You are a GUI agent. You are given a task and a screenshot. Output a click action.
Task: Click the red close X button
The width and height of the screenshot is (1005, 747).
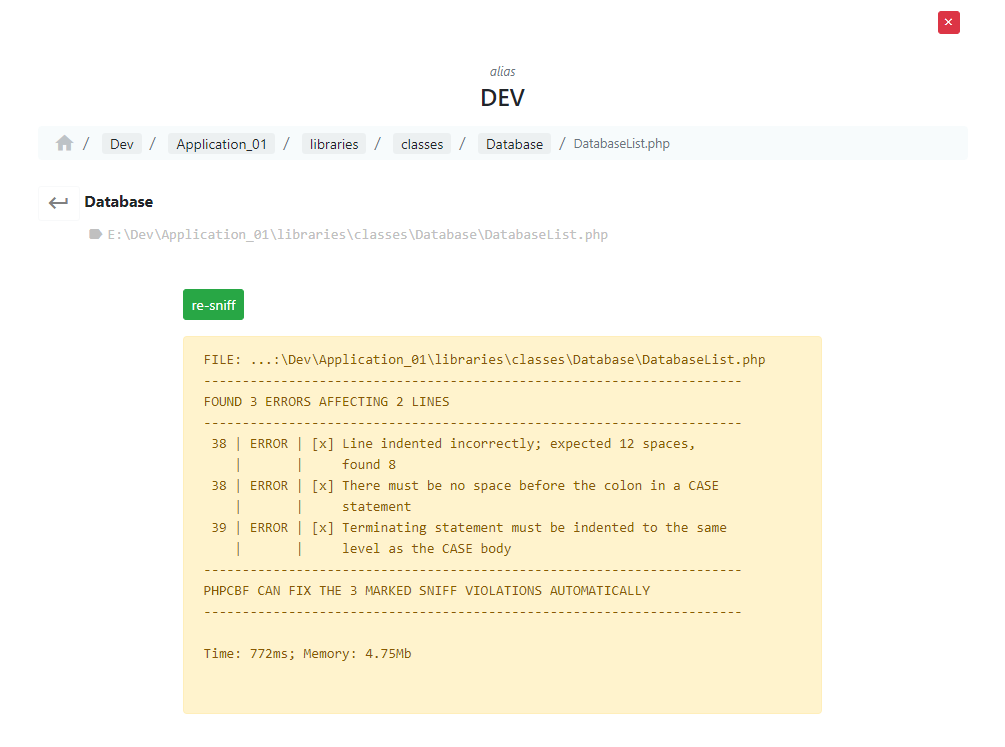click(948, 22)
